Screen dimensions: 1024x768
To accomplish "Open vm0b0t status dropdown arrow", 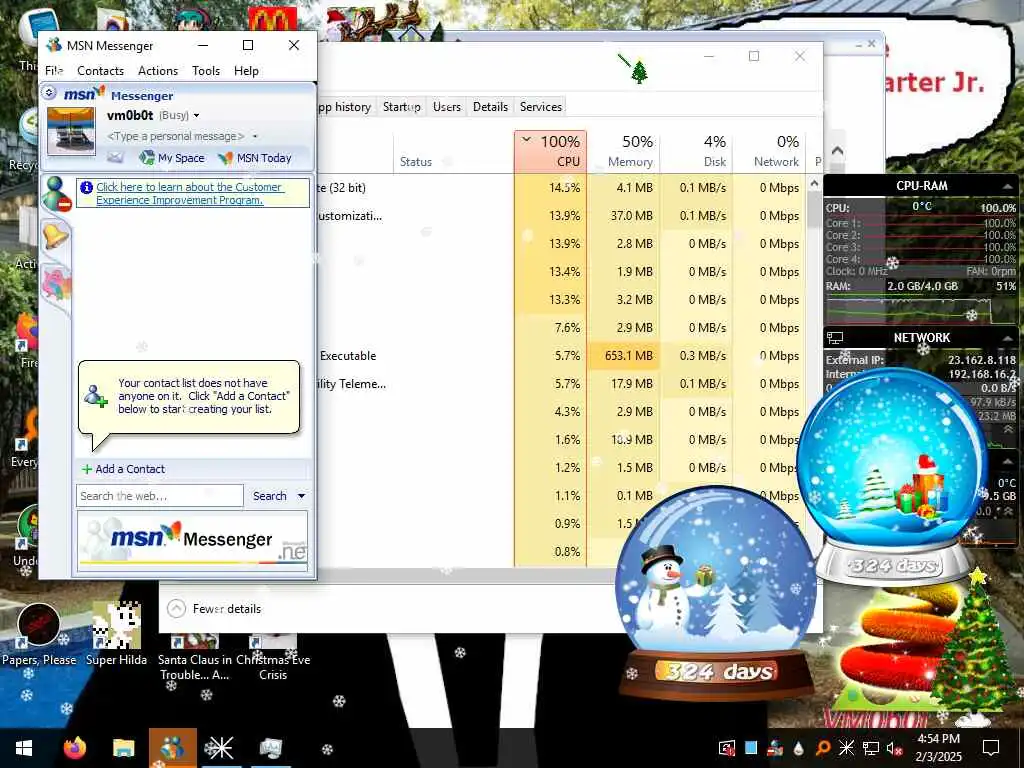I will click(x=197, y=116).
